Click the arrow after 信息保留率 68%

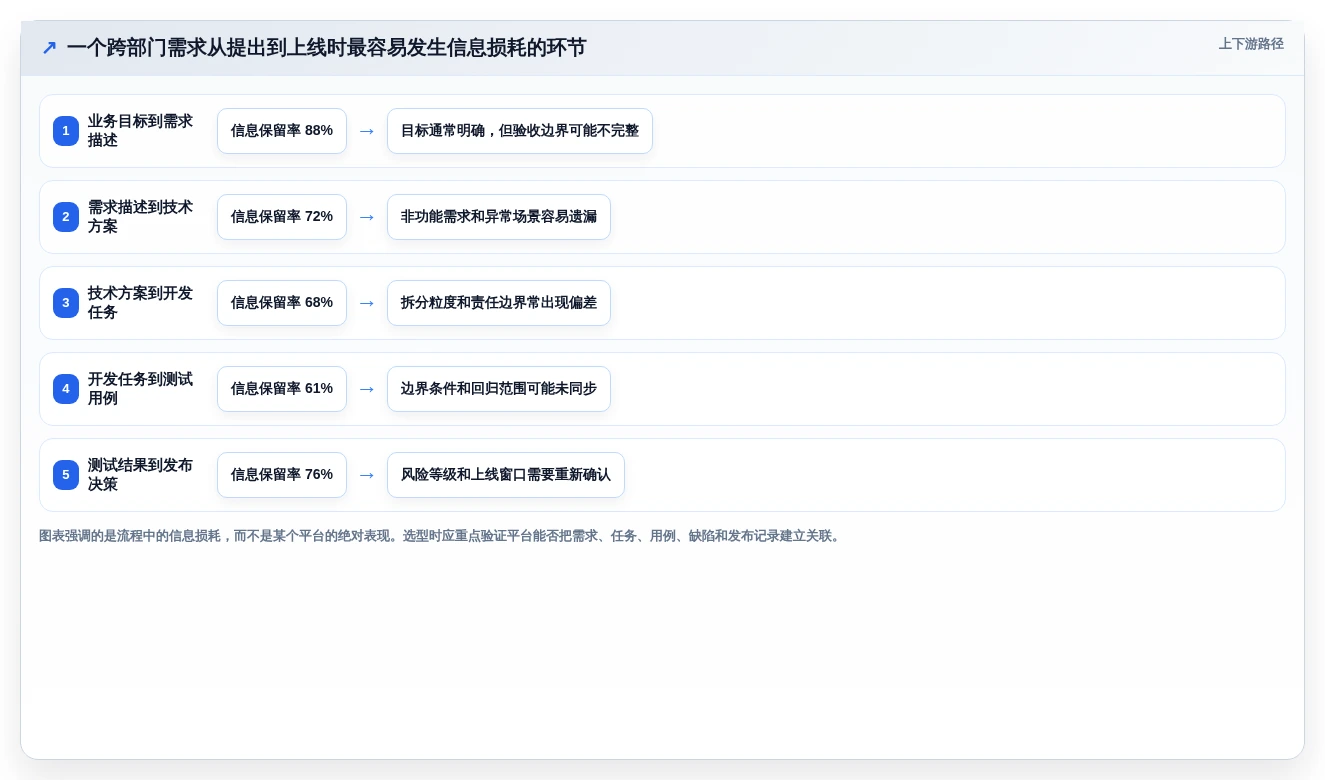pyautogui.click(x=367, y=303)
